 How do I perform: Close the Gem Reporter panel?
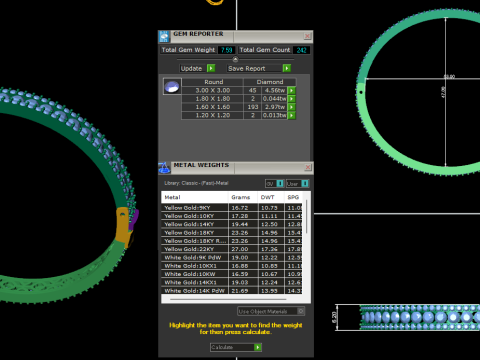(x=307, y=36)
